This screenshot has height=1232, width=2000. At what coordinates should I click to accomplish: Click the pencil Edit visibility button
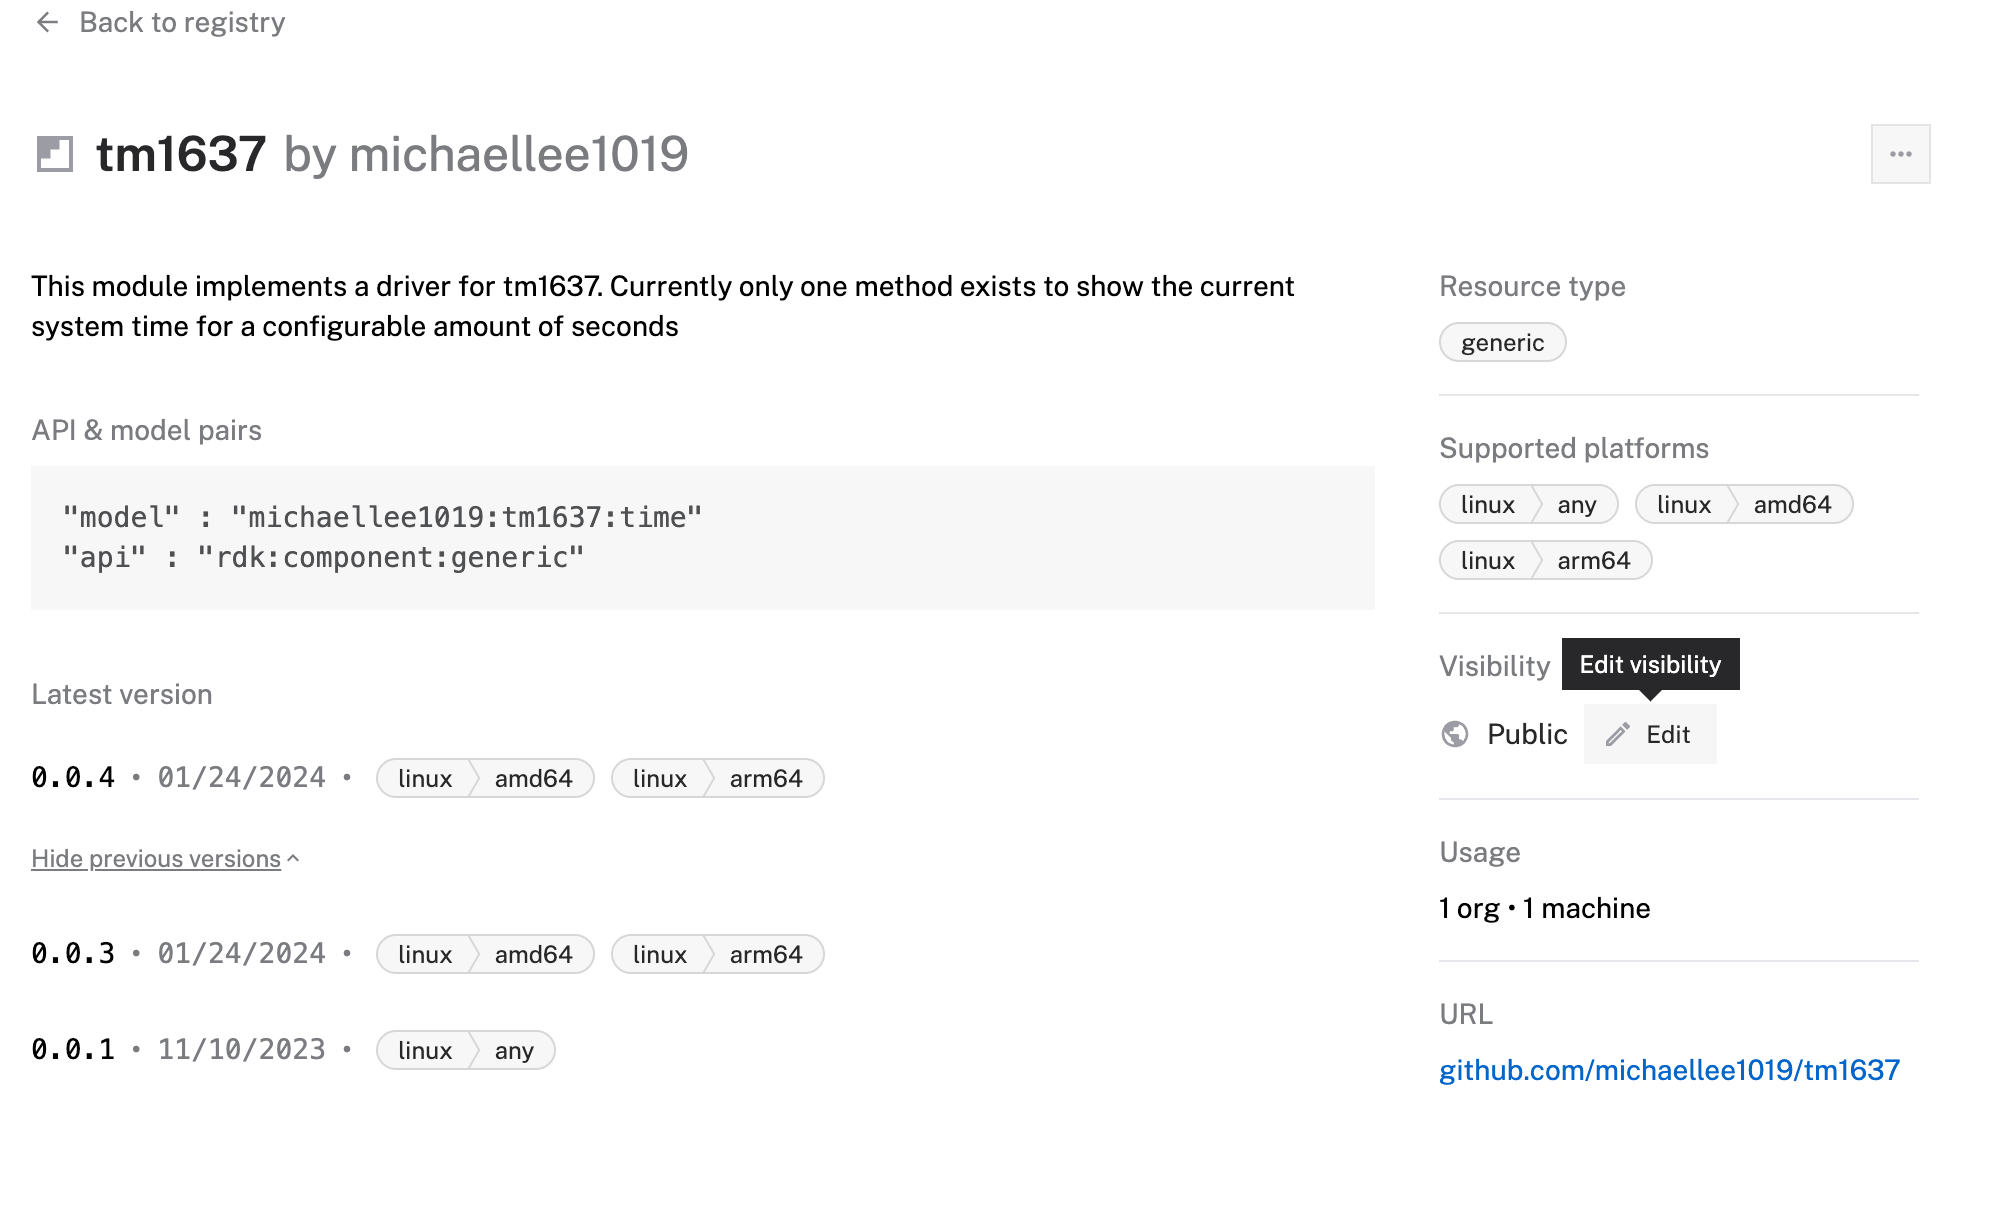tap(1649, 735)
